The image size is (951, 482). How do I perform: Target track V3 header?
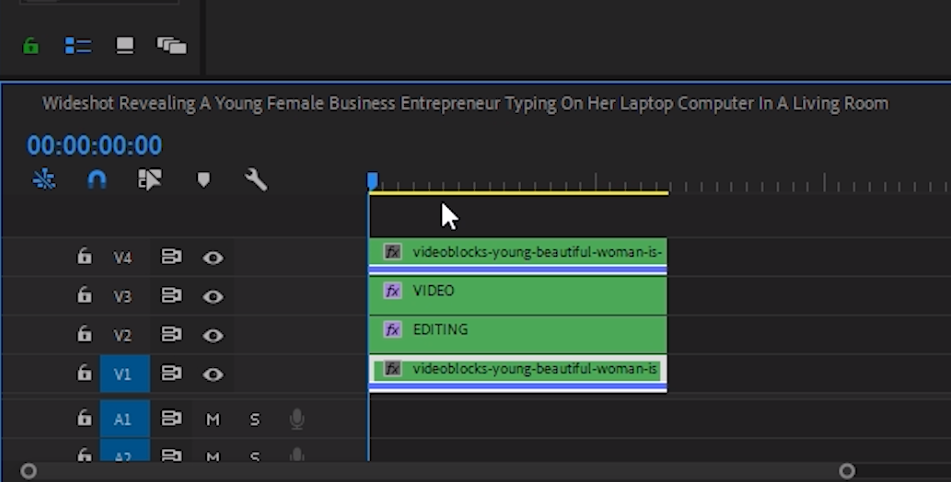pyautogui.click(x=123, y=296)
